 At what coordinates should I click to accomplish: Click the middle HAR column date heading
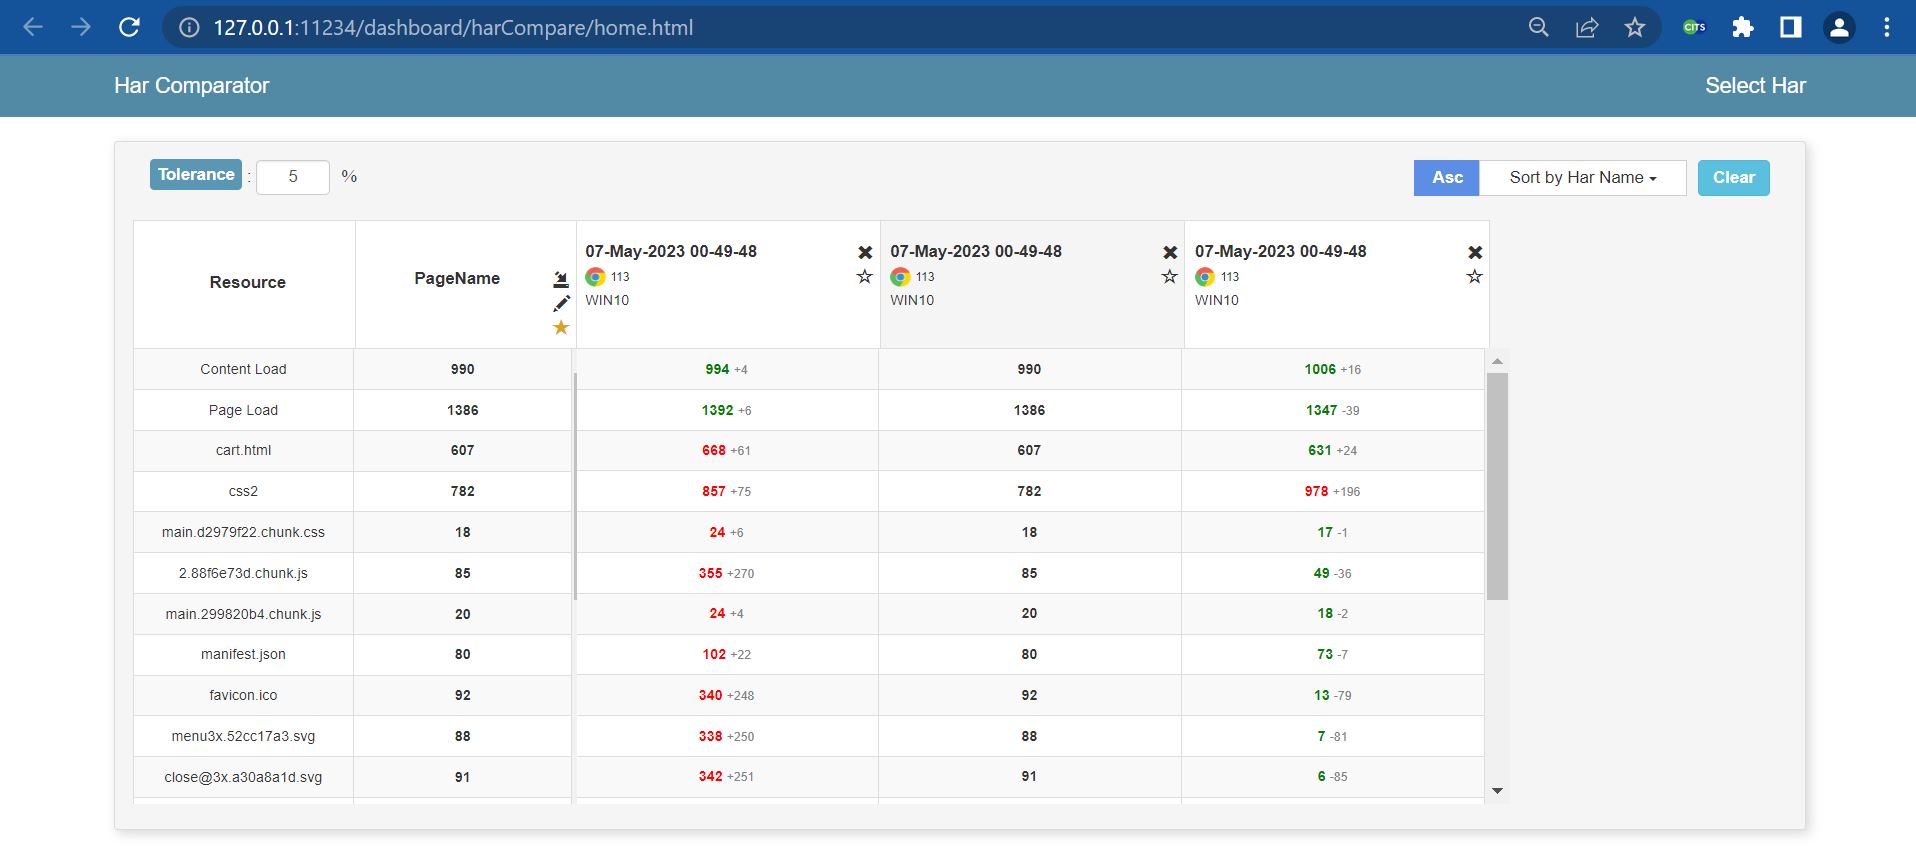click(x=976, y=252)
